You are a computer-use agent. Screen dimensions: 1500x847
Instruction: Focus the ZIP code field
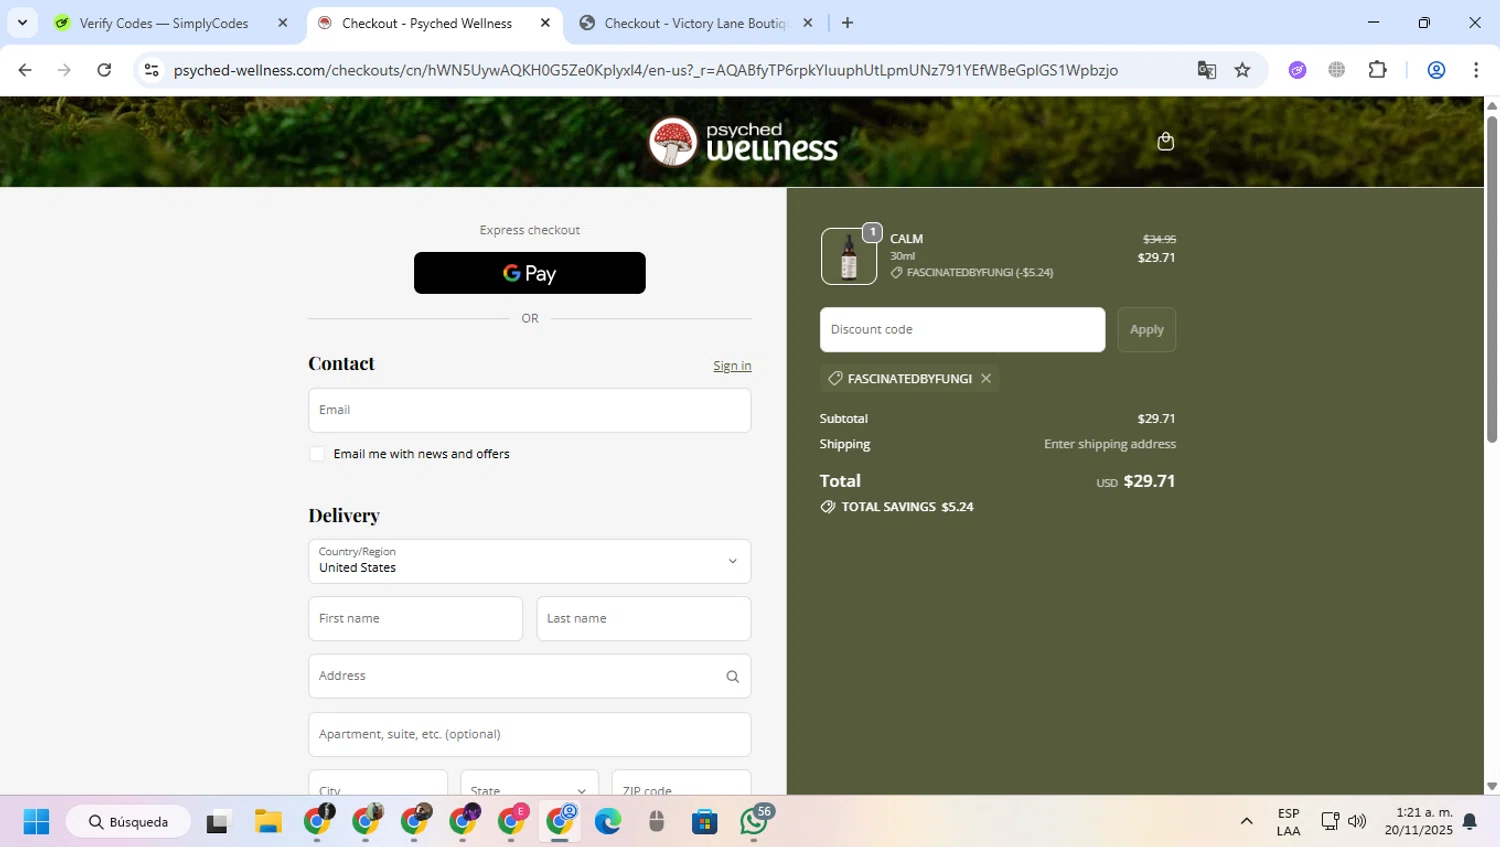tap(681, 783)
